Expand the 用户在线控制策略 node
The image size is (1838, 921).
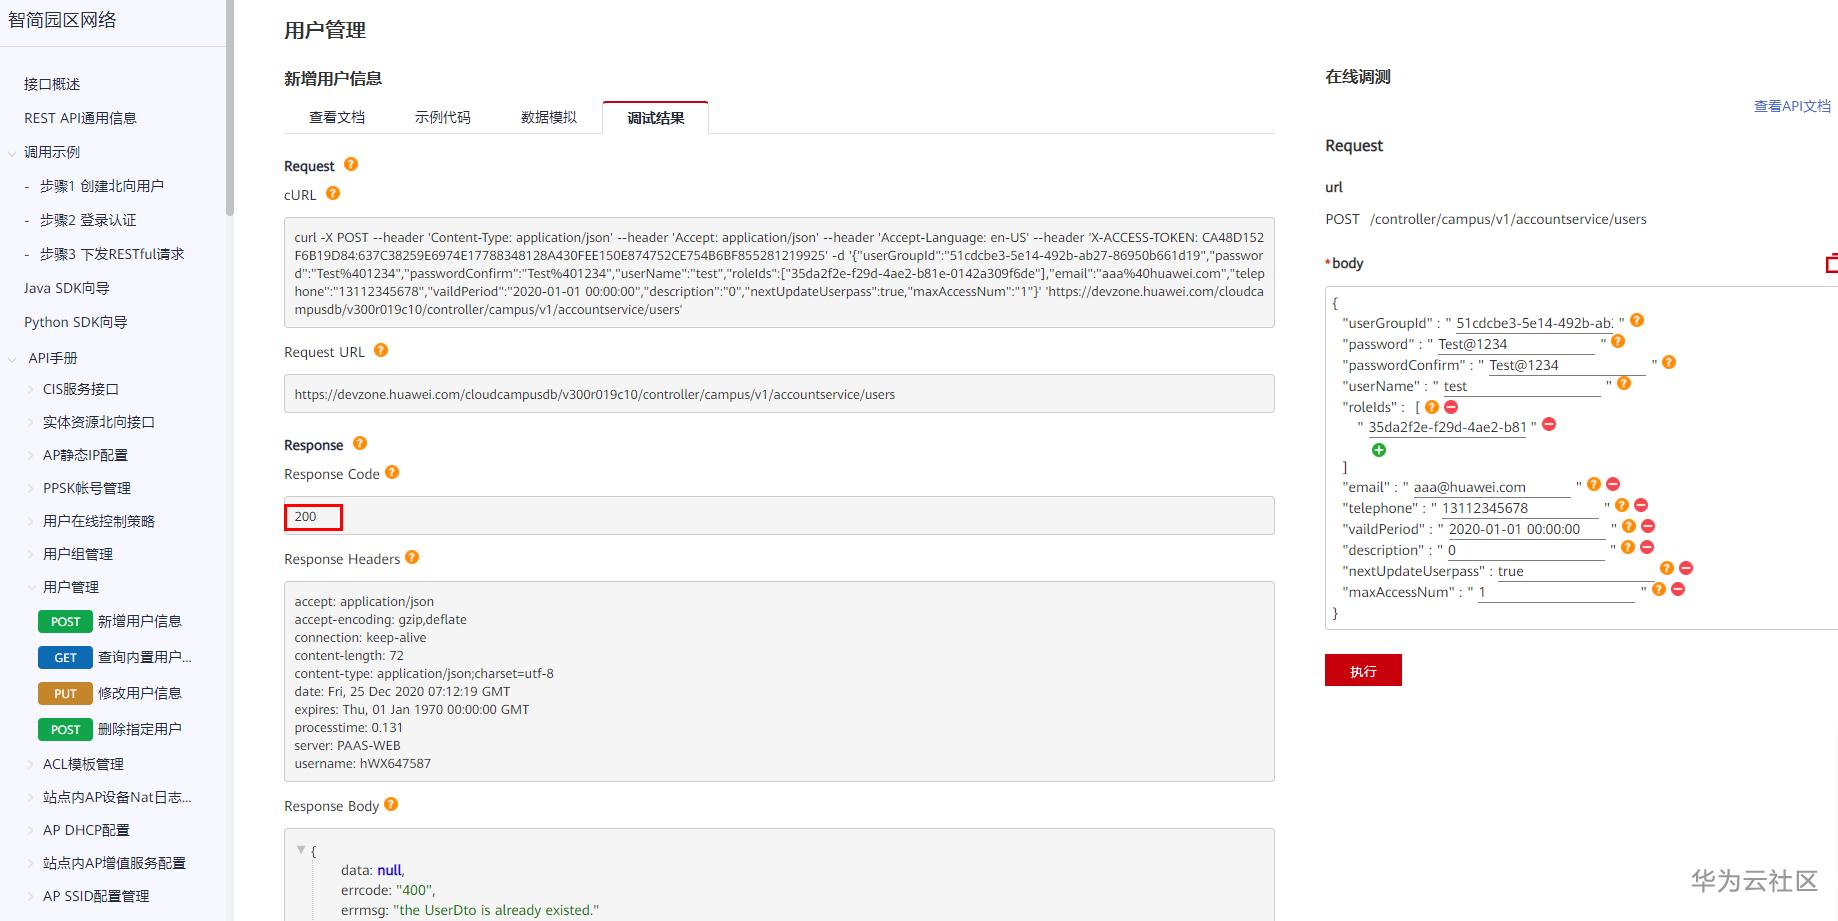click(31, 521)
